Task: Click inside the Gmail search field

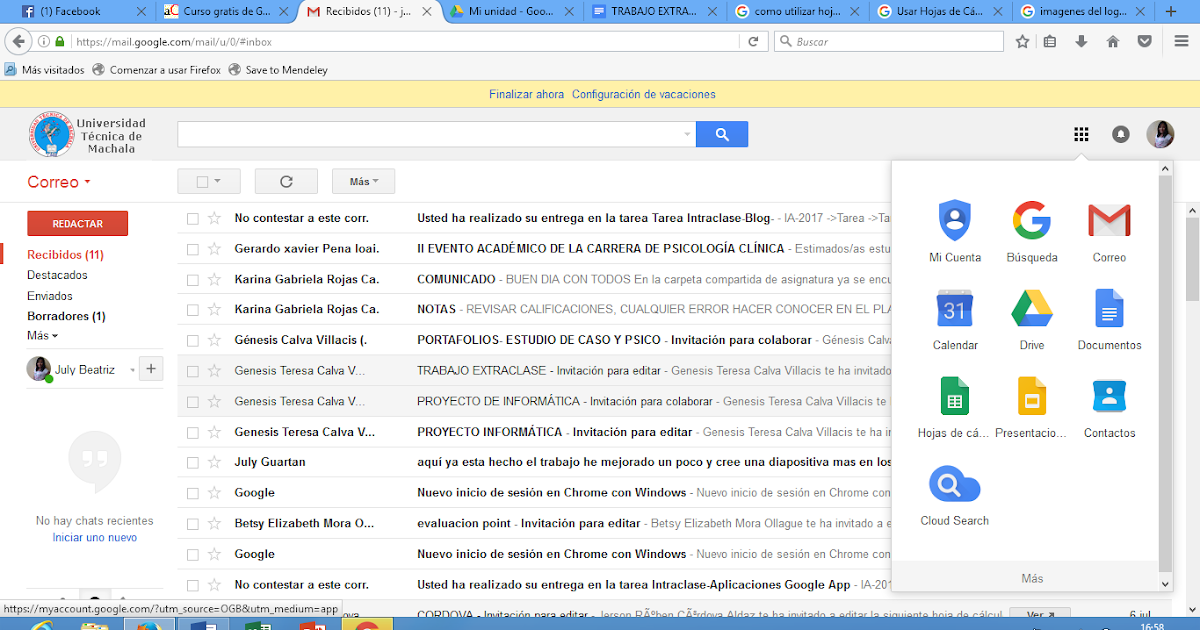Action: pyautogui.click(x=430, y=134)
